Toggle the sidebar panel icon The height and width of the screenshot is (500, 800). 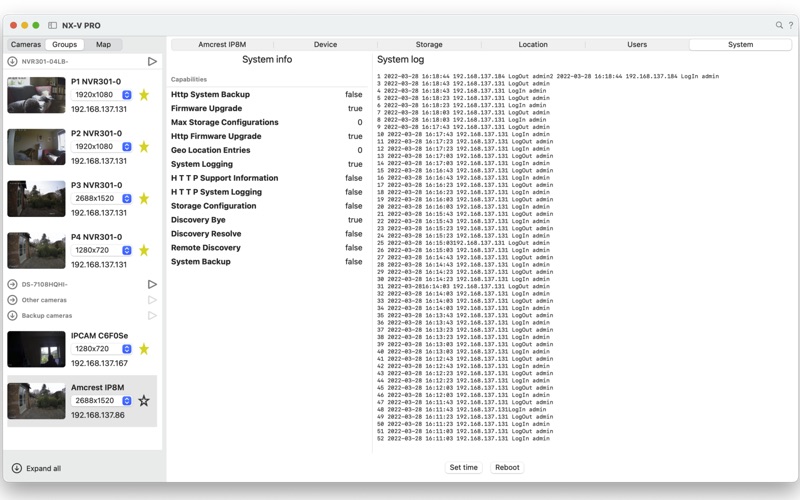tap(52, 25)
